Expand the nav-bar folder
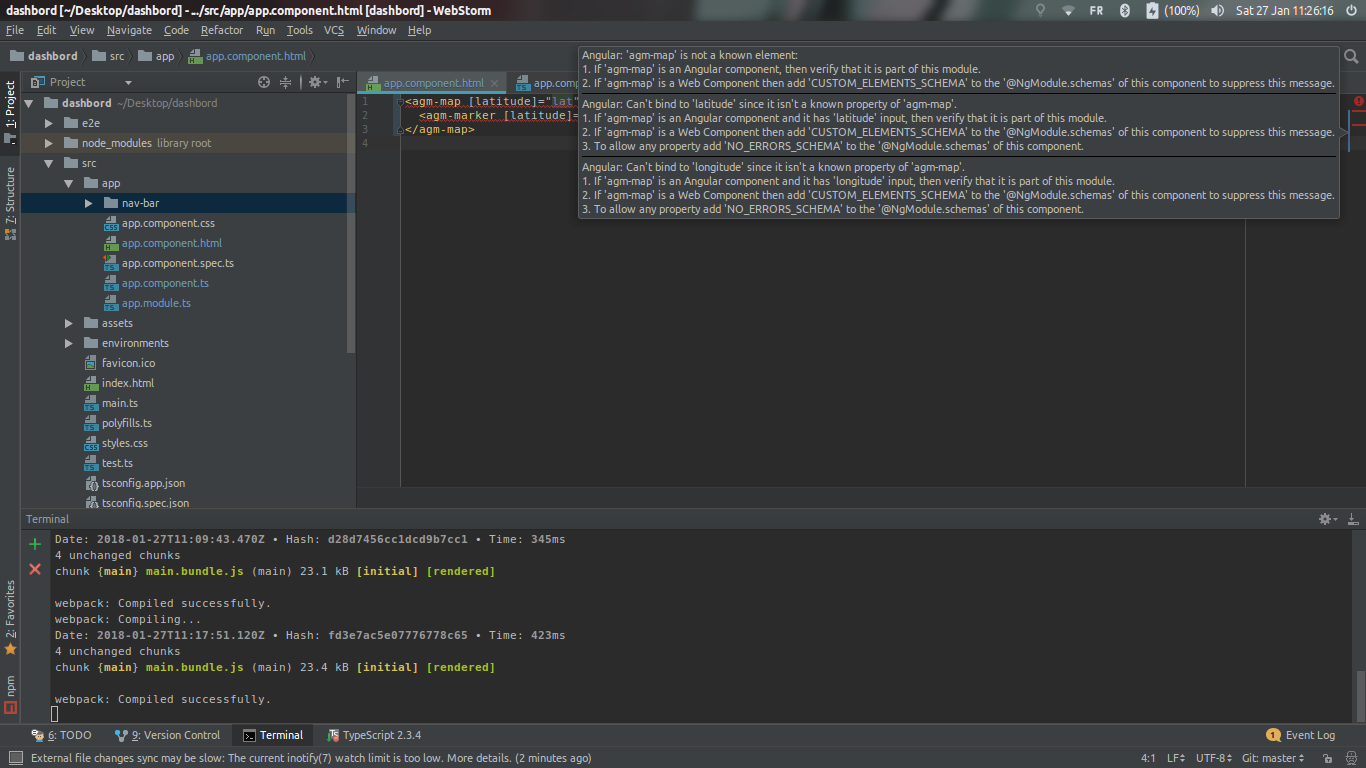The image size is (1366, 768). coord(89,203)
